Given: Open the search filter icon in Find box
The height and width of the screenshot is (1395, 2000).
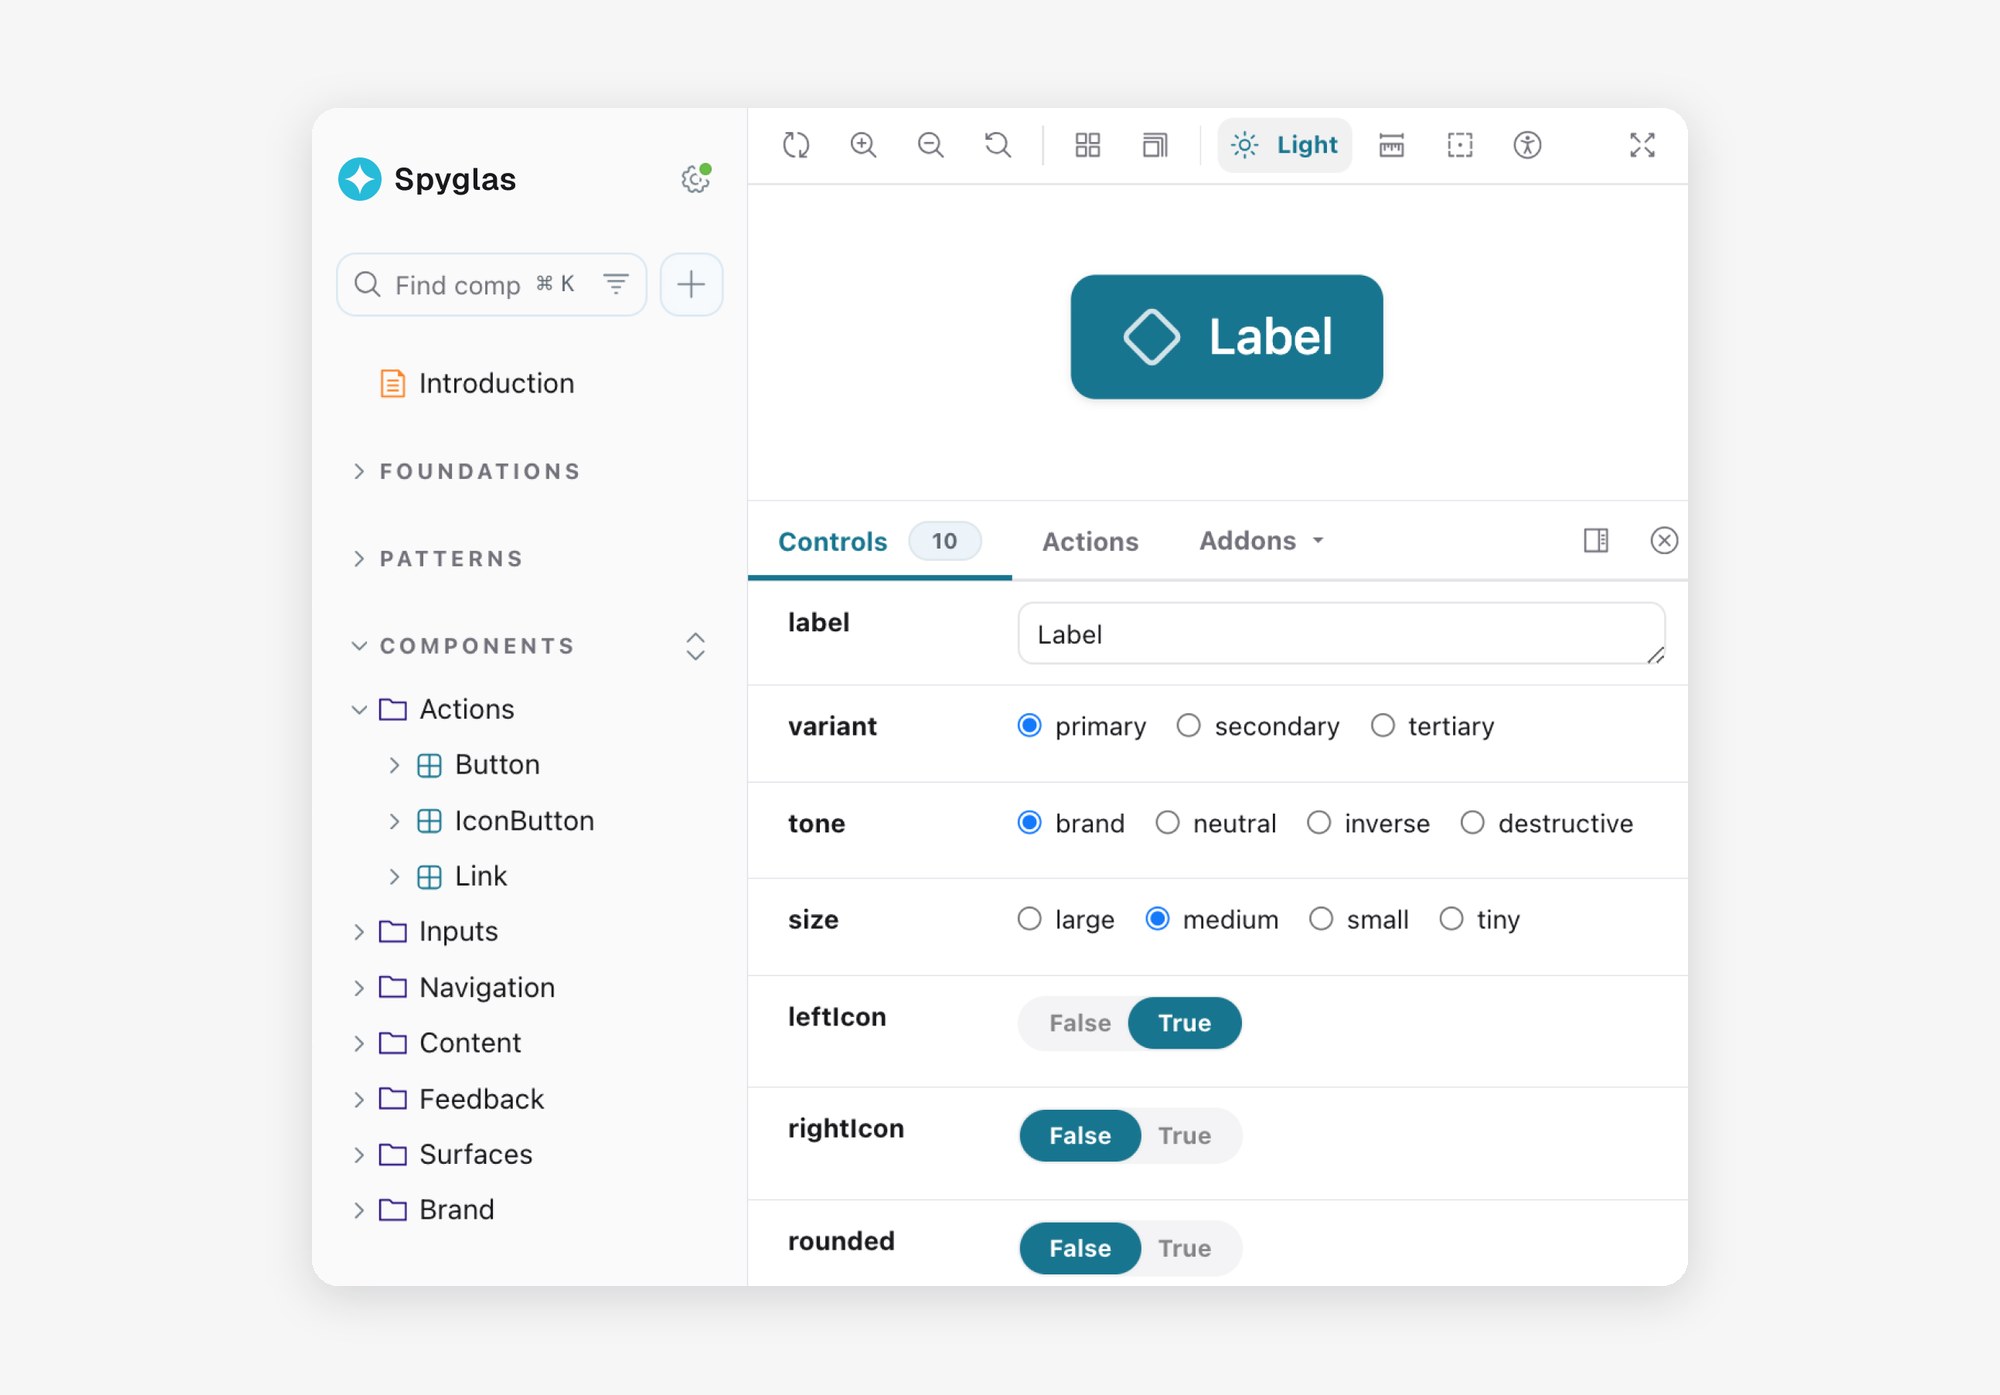Looking at the screenshot, I should [616, 284].
